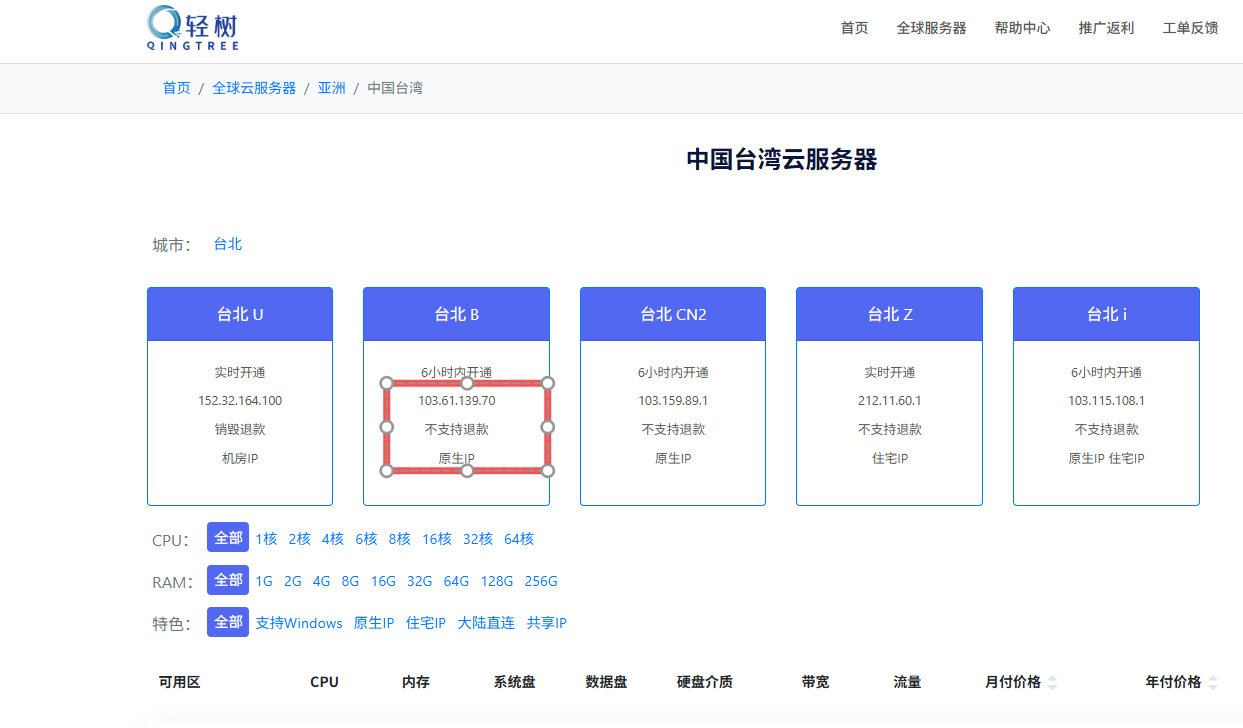Viewport: 1243px width, 728px height.
Task: Filter by 大陆直连 feature
Action: coord(486,623)
